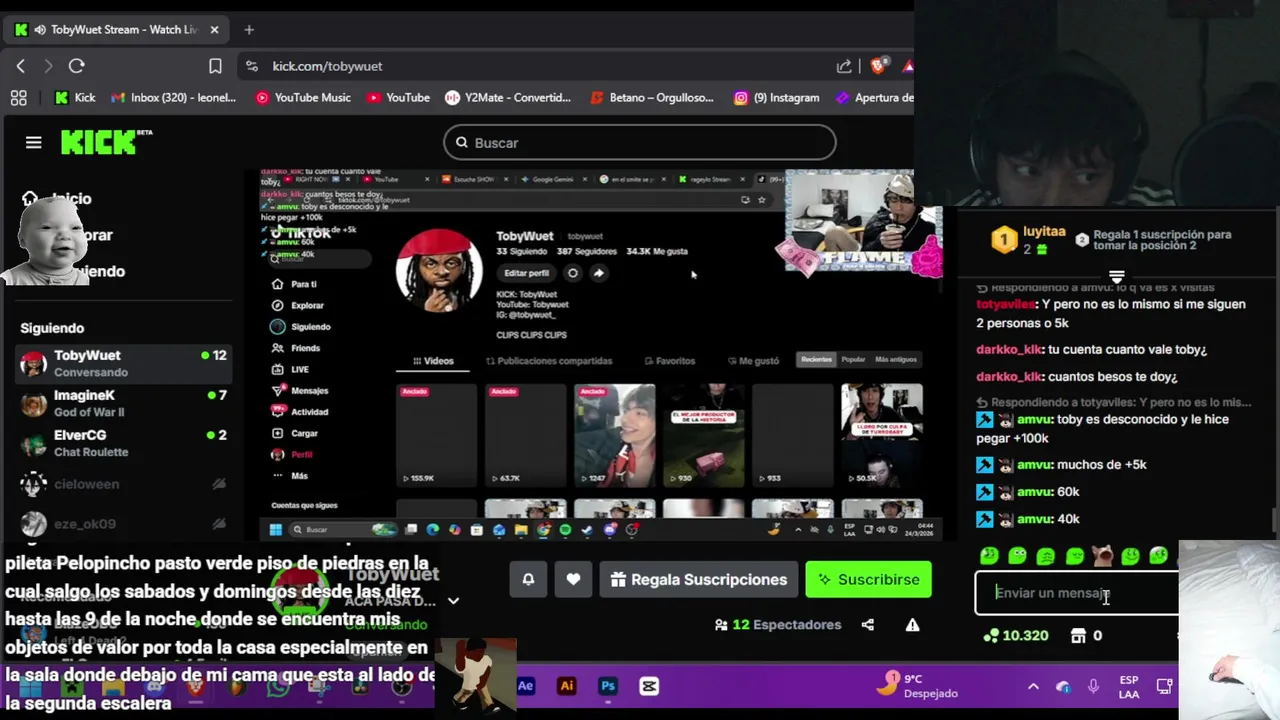Image resolution: width=1280 pixels, height=720 pixels.
Task: Open CapCut from the taskbar
Action: (x=649, y=686)
